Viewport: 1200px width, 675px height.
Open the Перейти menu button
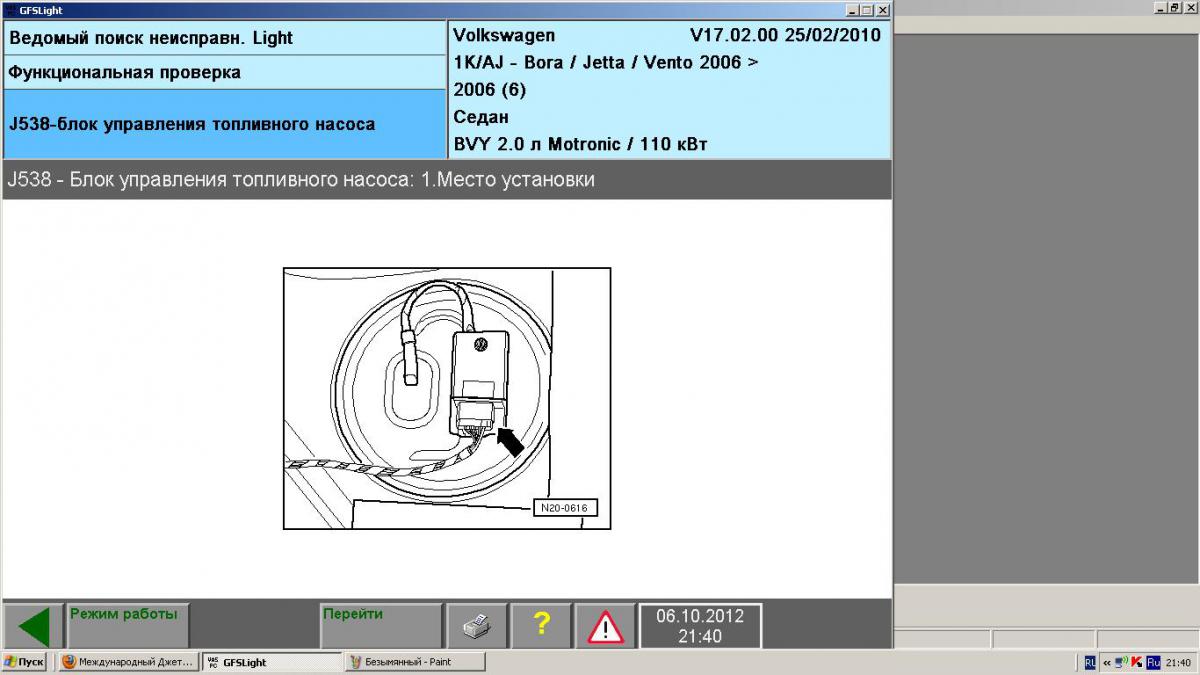[381, 626]
